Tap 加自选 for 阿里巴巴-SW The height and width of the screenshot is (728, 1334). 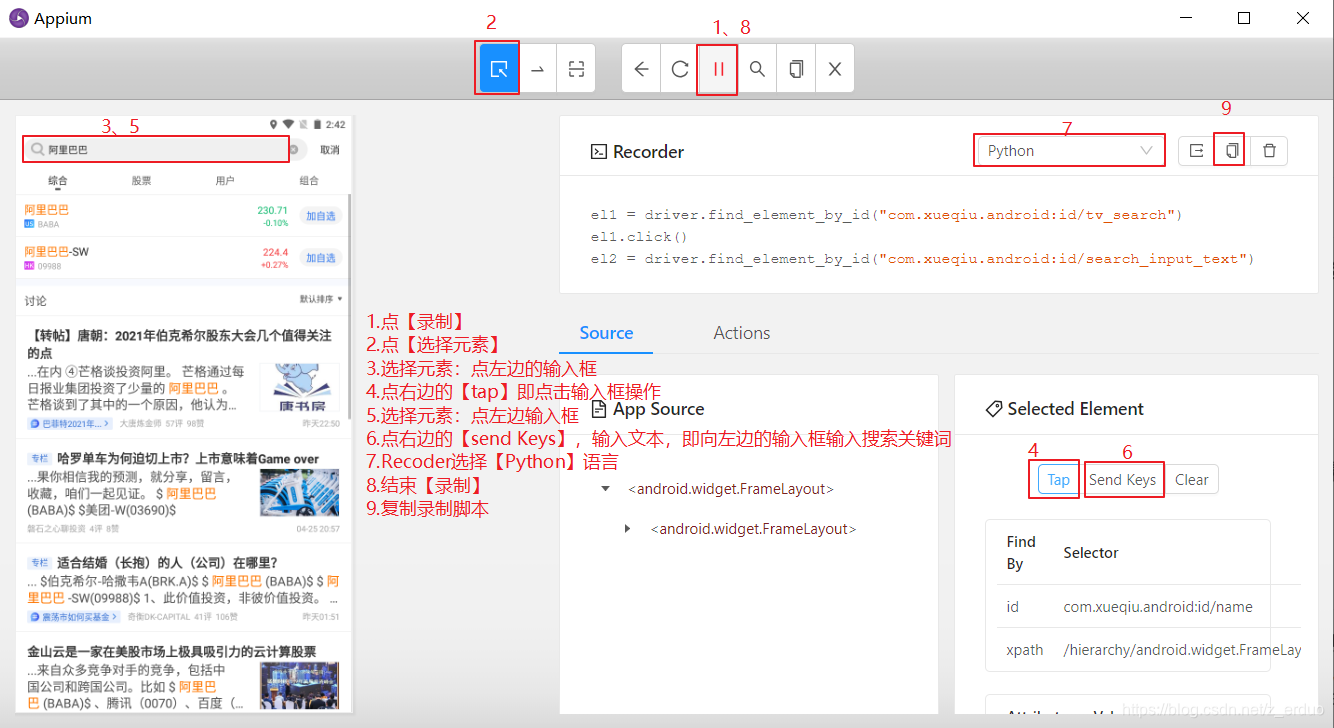click(x=321, y=257)
